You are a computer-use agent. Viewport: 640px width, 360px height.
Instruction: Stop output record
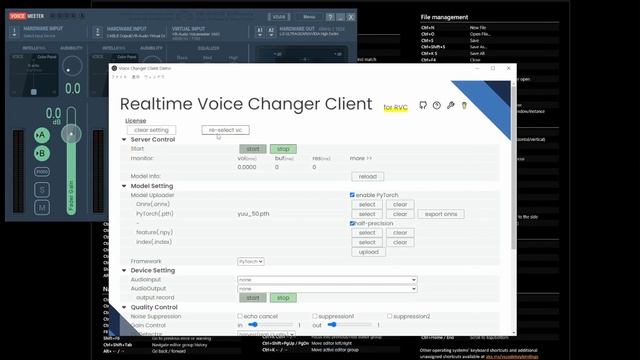pyautogui.click(x=283, y=298)
